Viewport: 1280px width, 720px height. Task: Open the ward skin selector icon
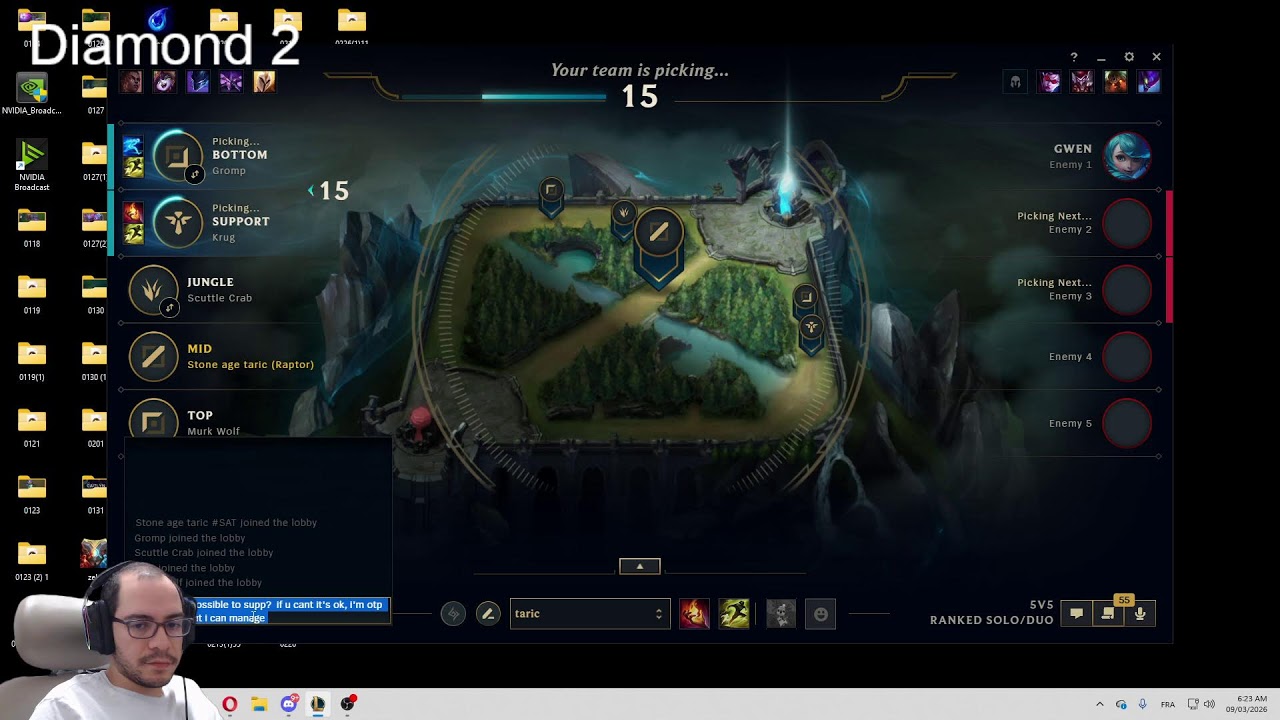point(781,614)
